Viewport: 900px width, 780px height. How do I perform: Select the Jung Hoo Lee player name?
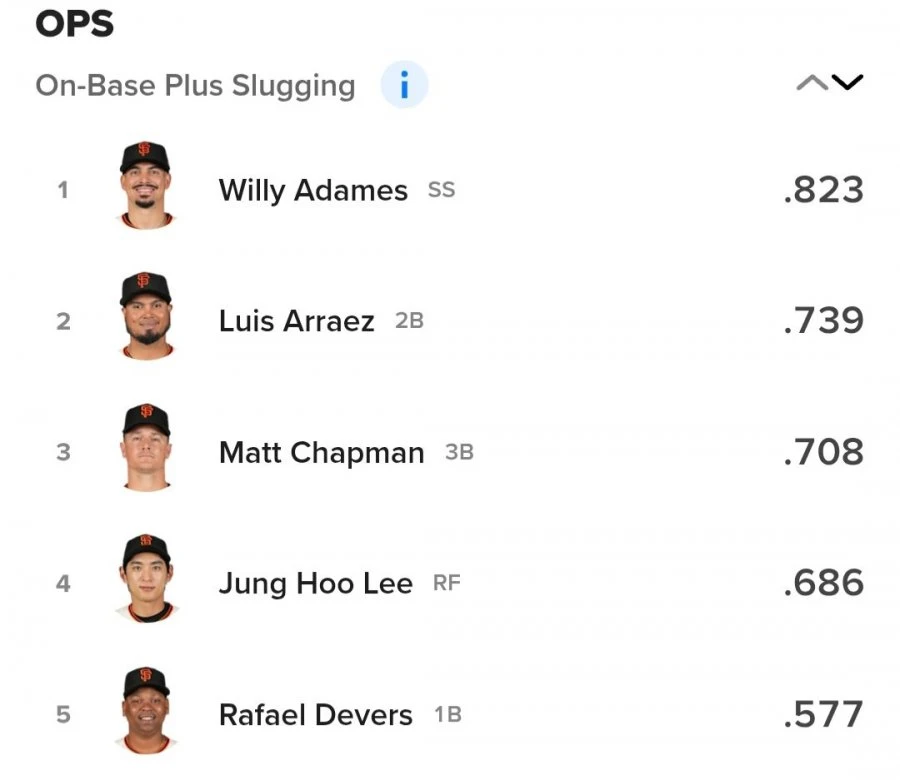(316, 584)
